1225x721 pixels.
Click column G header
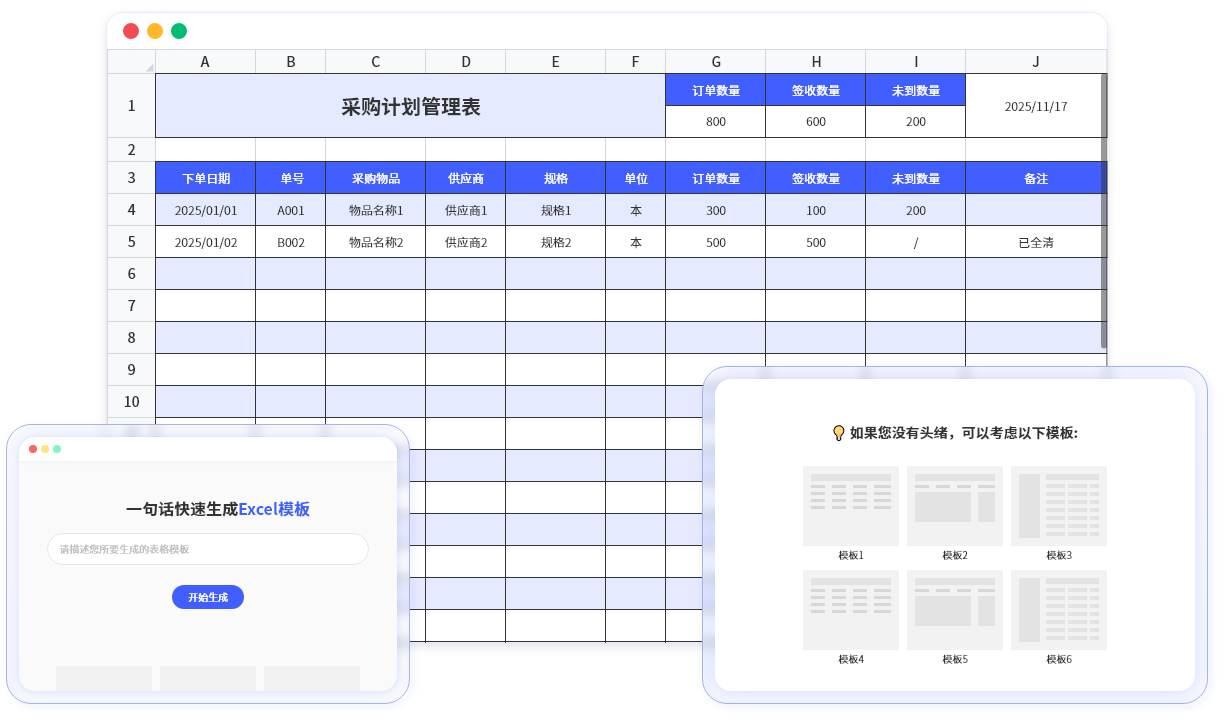pos(715,61)
